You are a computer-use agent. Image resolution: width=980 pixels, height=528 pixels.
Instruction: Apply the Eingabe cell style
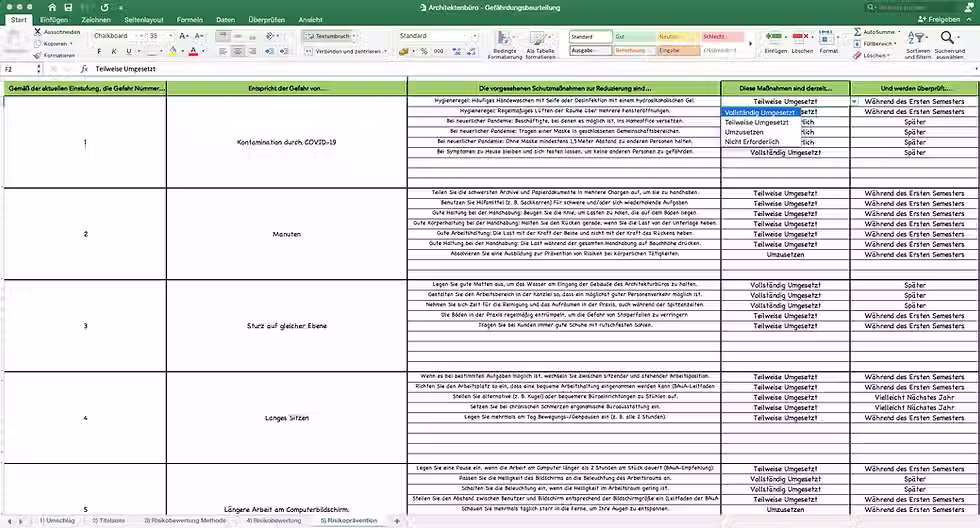(x=679, y=51)
